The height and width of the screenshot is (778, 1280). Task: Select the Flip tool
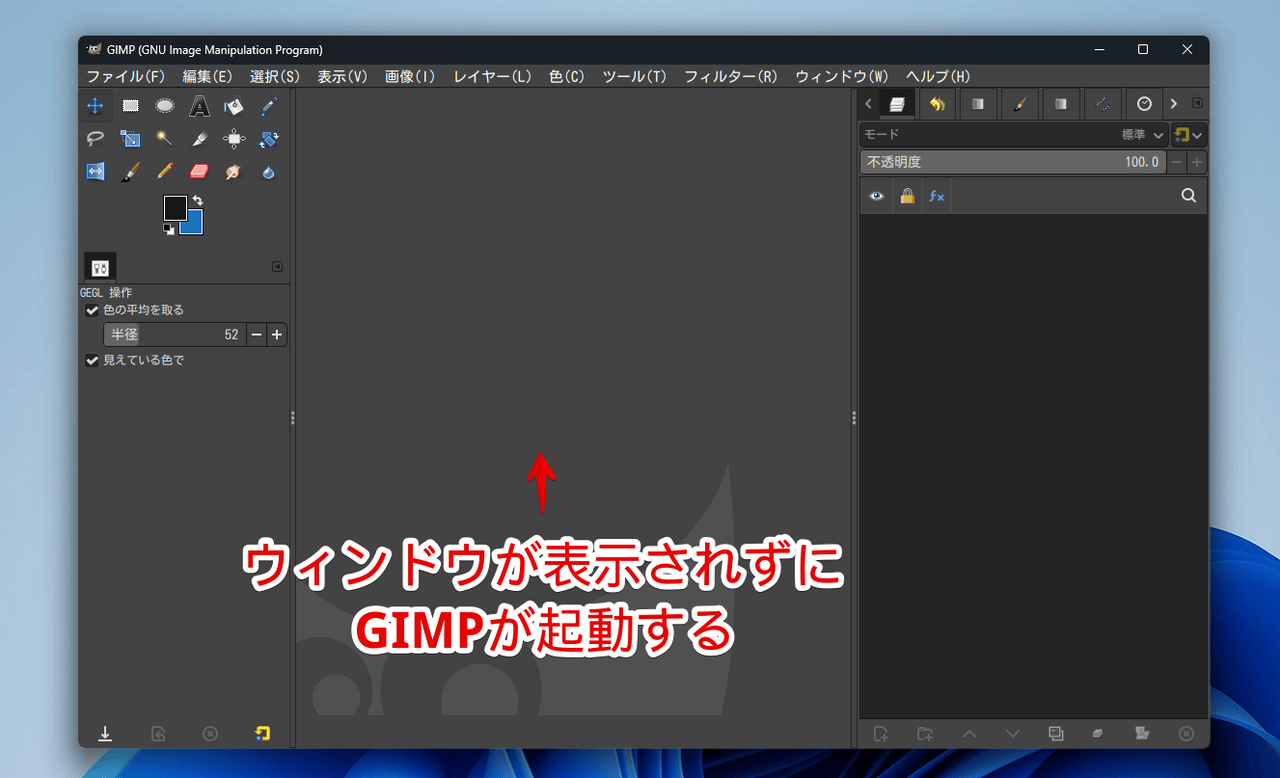[95, 172]
